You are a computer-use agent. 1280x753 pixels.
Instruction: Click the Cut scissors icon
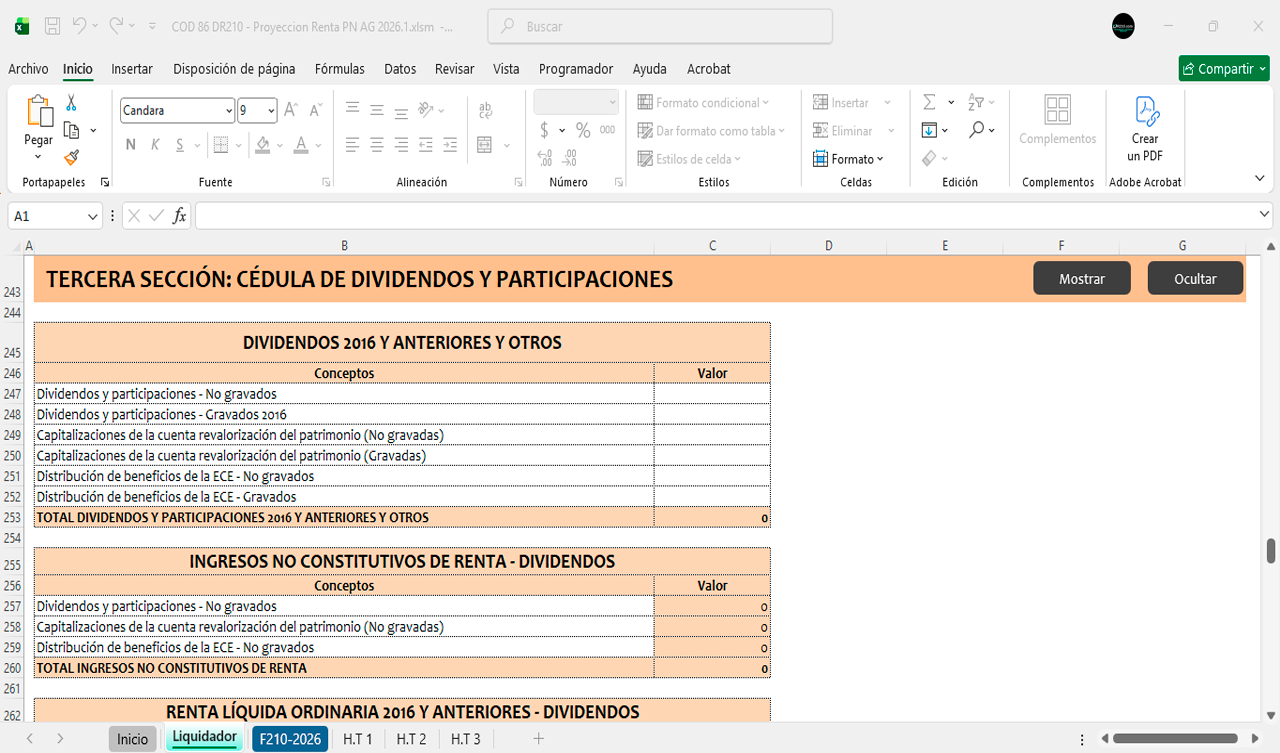[x=71, y=103]
